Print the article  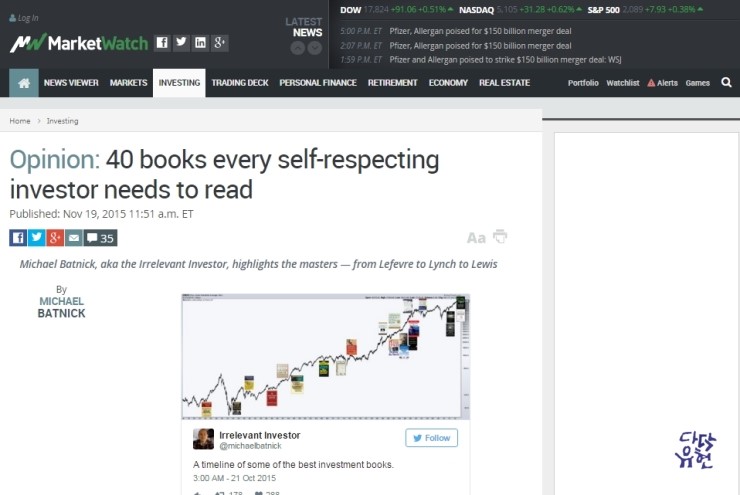point(500,236)
